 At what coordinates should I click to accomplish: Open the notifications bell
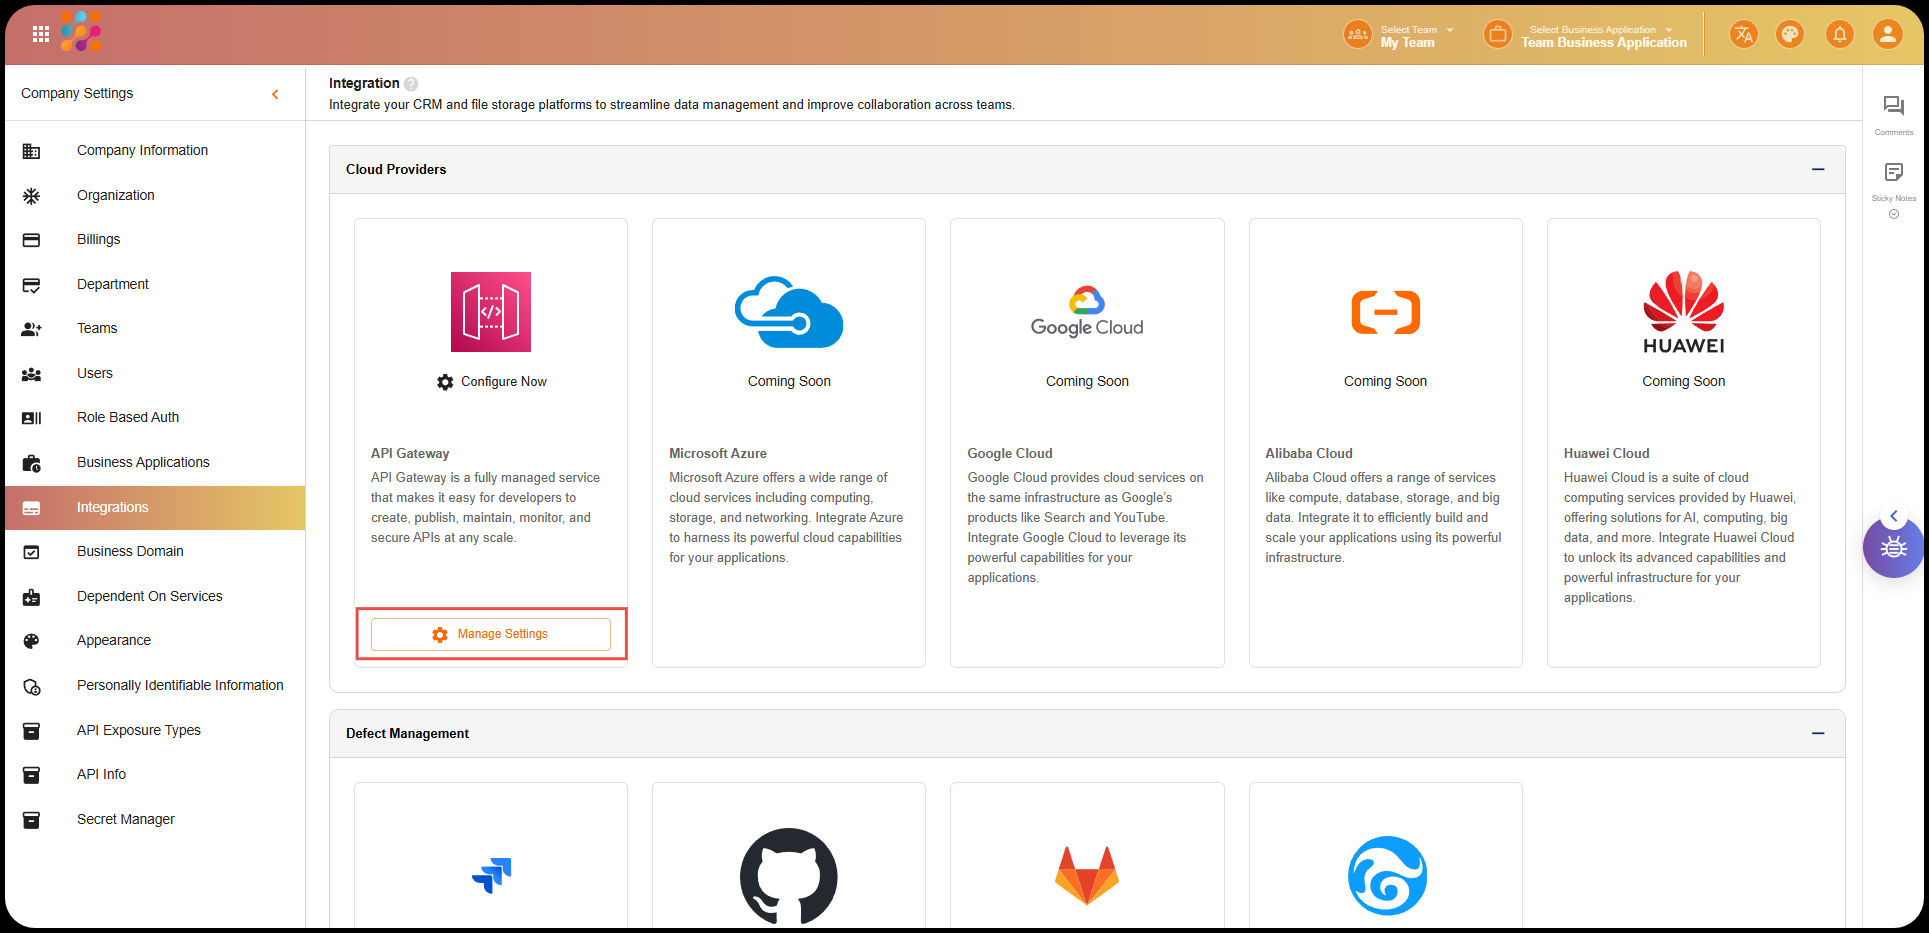(x=1839, y=35)
